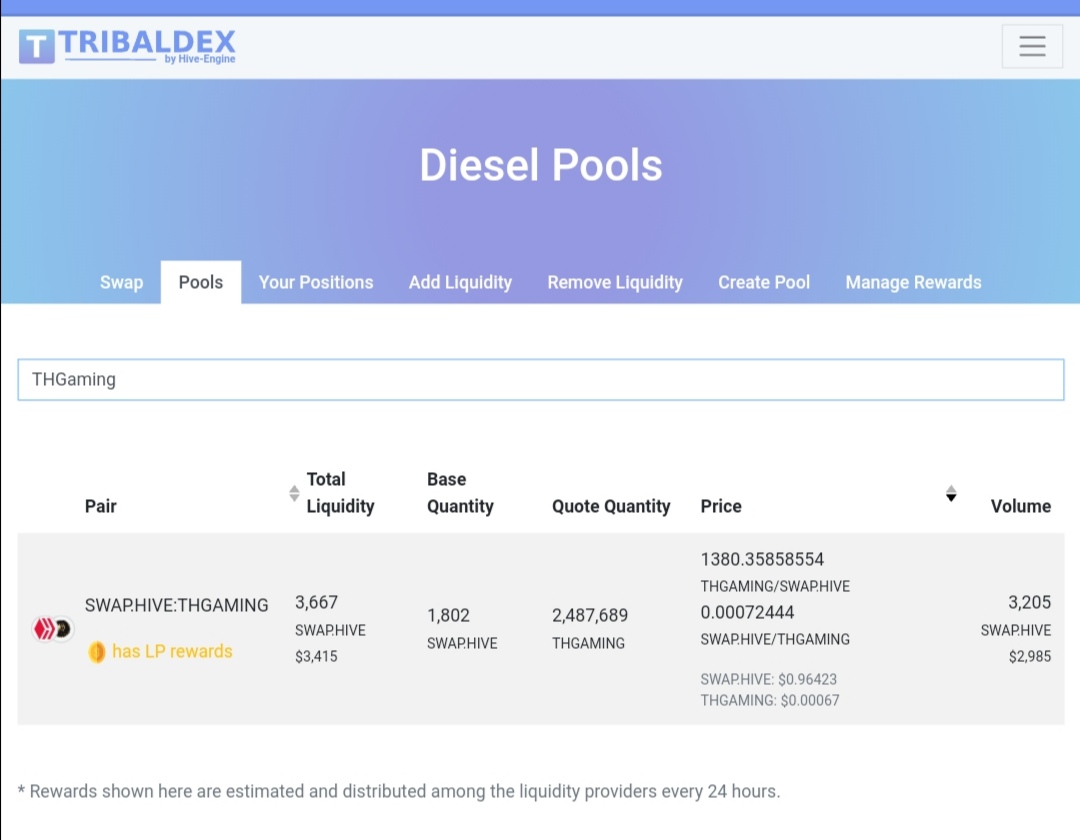Click the THGAMING: $0.00067 price line
Image resolution: width=1080 pixels, height=840 pixels.
(770, 700)
